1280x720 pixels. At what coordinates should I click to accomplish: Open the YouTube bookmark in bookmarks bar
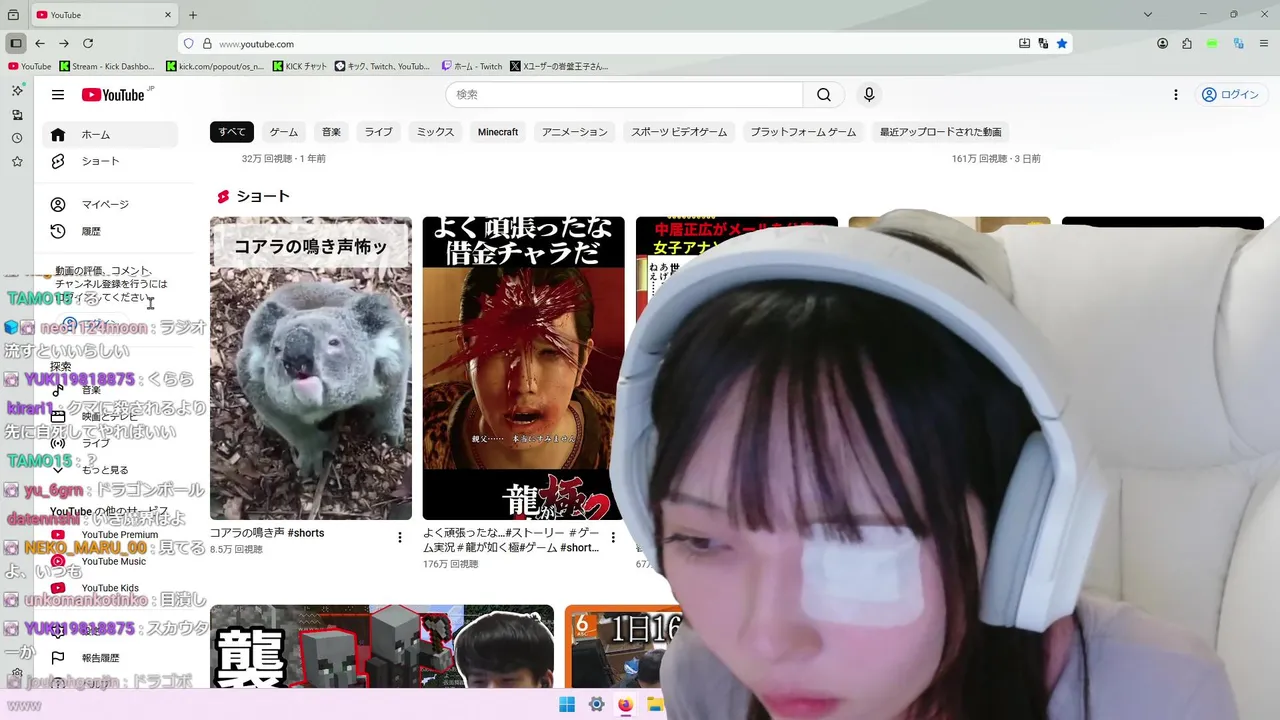pos(29,66)
